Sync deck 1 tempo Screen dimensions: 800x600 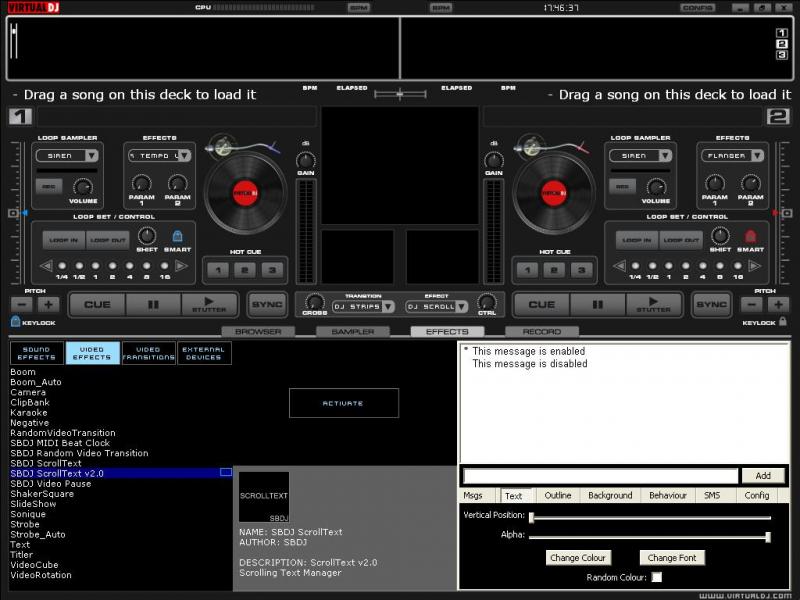(267, 305)
